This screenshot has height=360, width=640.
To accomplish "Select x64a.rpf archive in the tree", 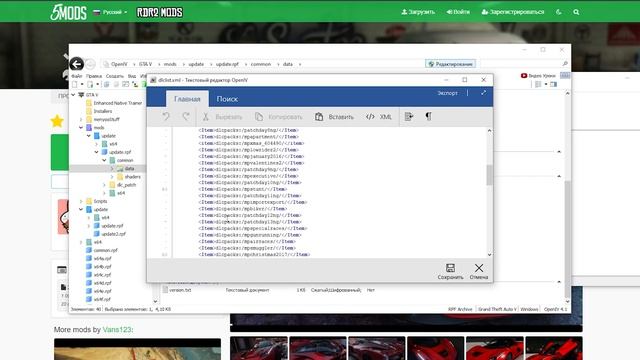I will click(98, 258).
